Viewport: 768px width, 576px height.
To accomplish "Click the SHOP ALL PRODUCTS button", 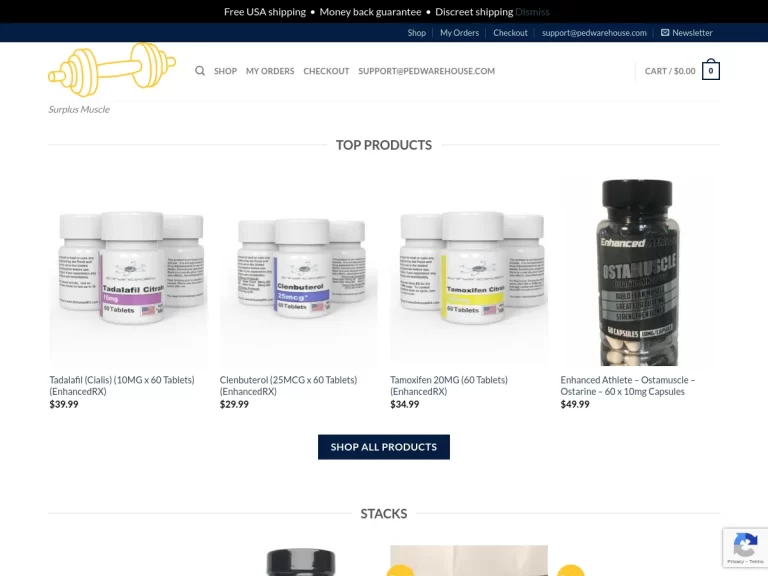I will pyautogui.click(x=384, y=447).
